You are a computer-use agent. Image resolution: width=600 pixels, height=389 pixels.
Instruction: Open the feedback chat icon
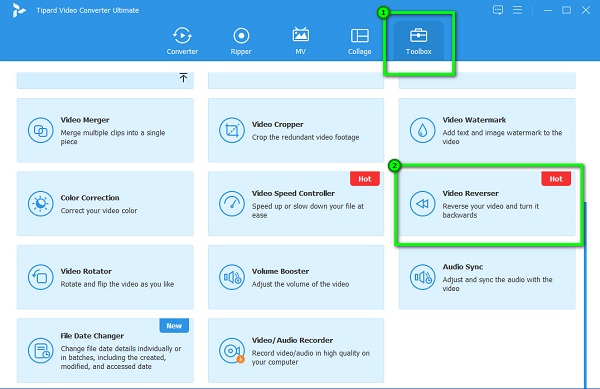point(498,10)
